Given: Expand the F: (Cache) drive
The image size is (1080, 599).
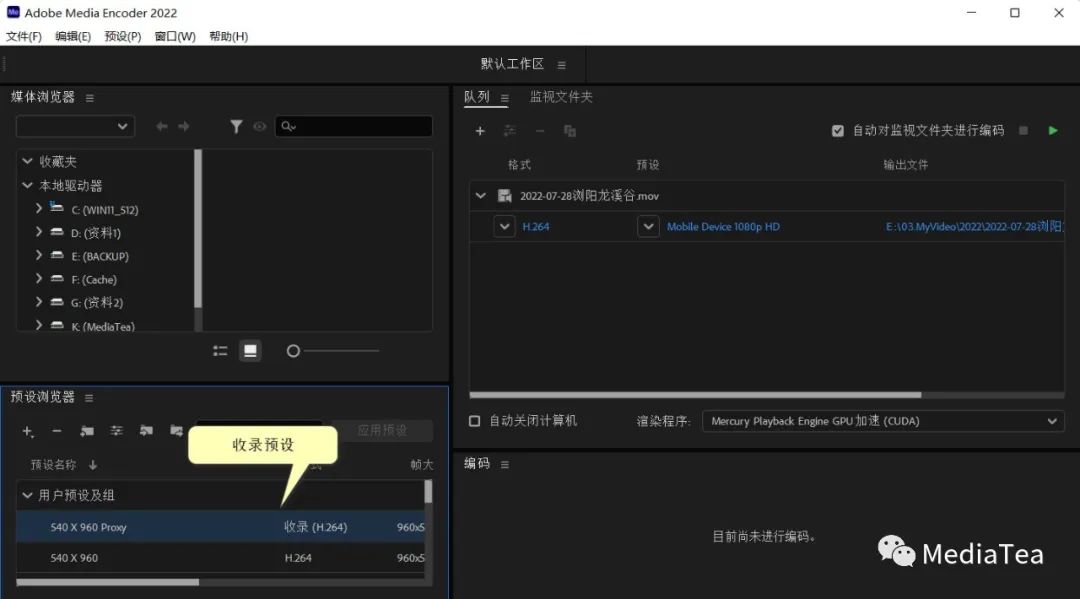Looking at the screenshot, I should tap(39, 279).
